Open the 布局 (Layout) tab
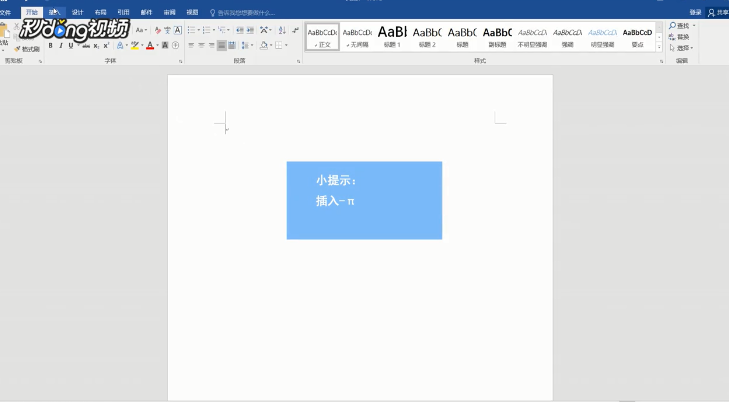729x402 pixels. [x=100, y=13]
